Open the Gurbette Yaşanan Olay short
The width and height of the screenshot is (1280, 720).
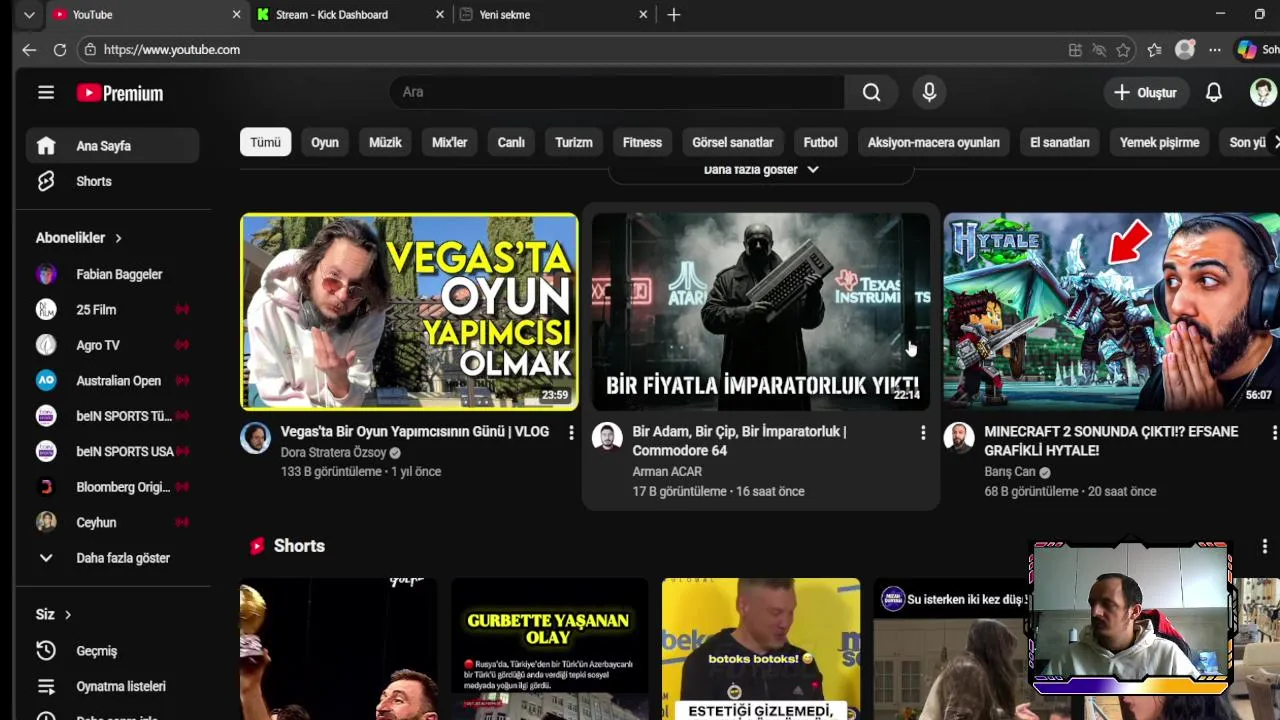coord(549,649)
